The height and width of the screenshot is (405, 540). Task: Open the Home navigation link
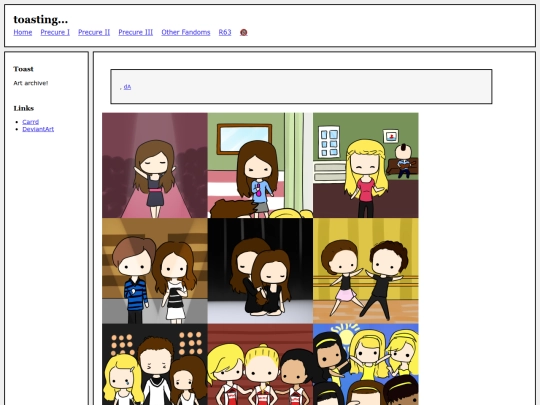23,32
